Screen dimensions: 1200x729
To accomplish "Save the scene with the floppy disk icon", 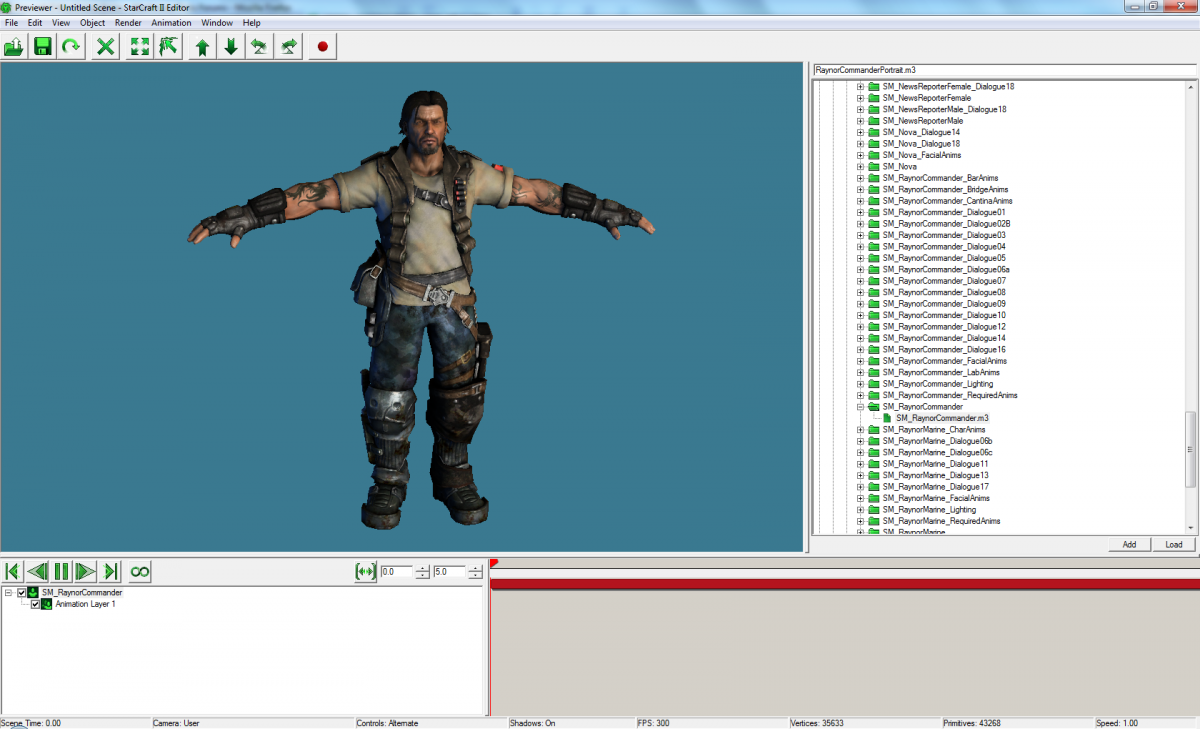I will click(x=42, y=46).
